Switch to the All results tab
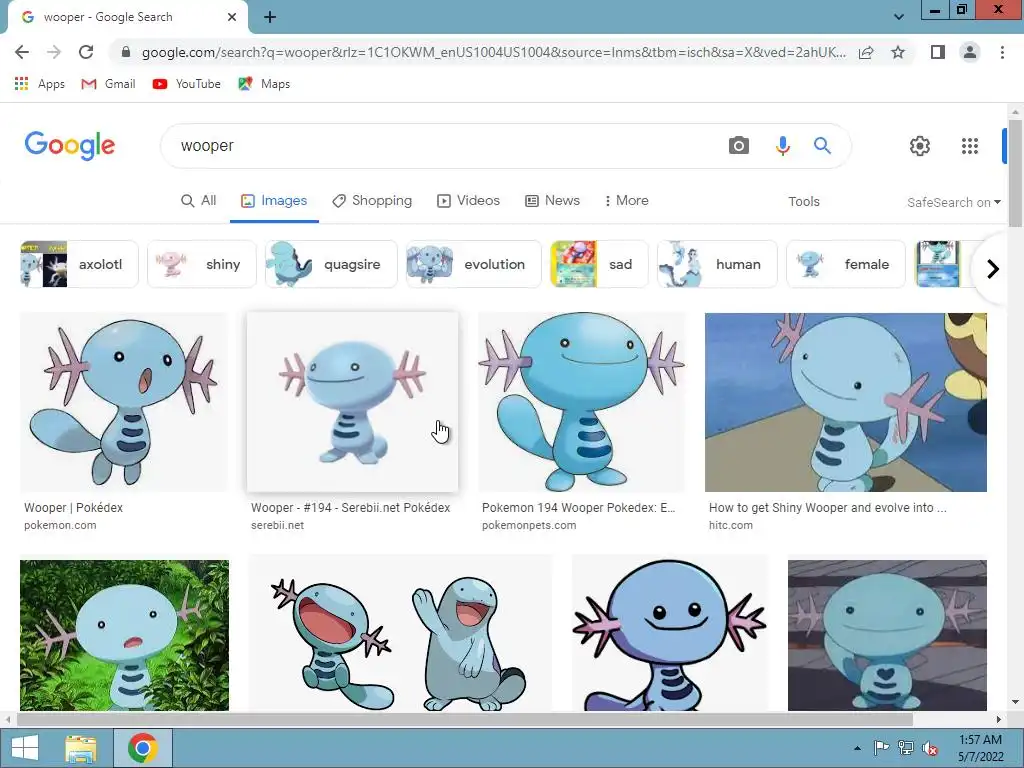1024x768 pixels. [x=199, y=200]
